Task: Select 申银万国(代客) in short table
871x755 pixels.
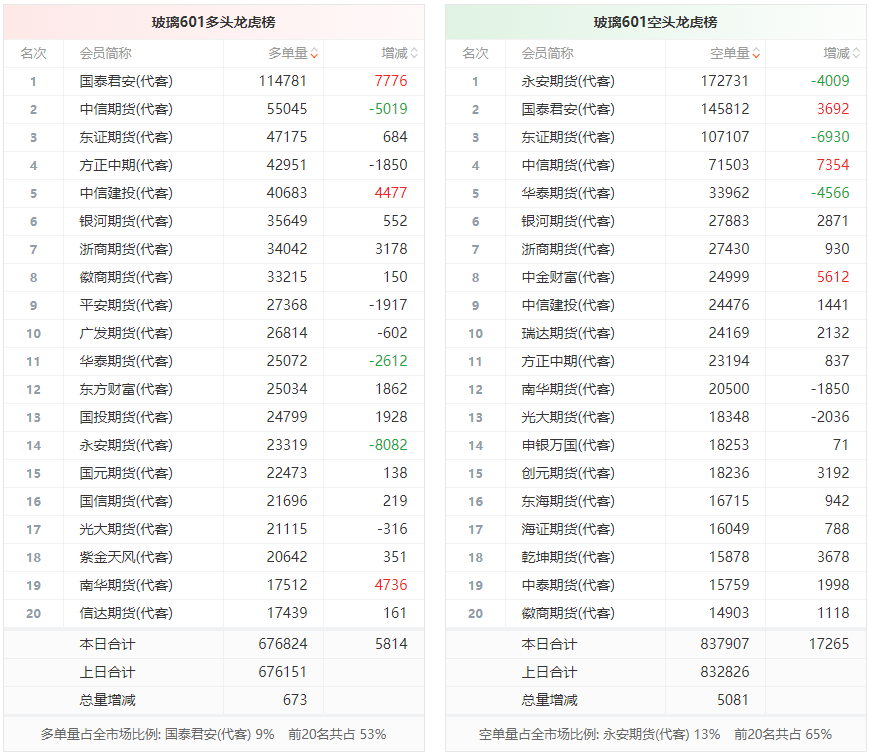Action: 568,445
